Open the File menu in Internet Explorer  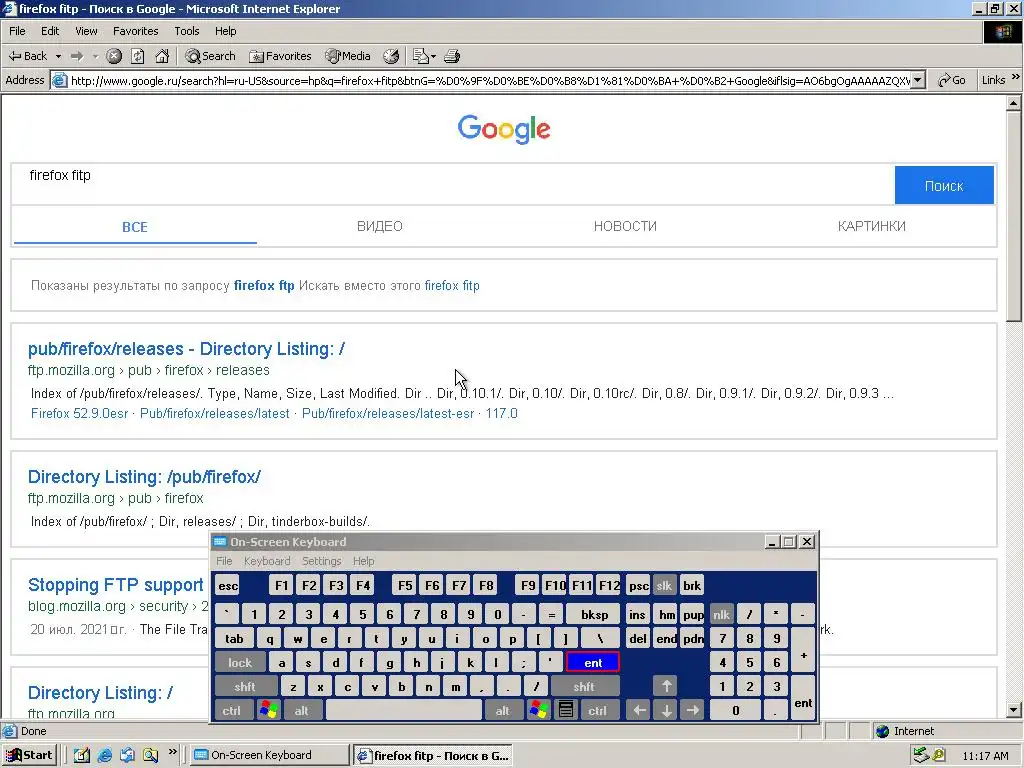(x=17, y=31)
